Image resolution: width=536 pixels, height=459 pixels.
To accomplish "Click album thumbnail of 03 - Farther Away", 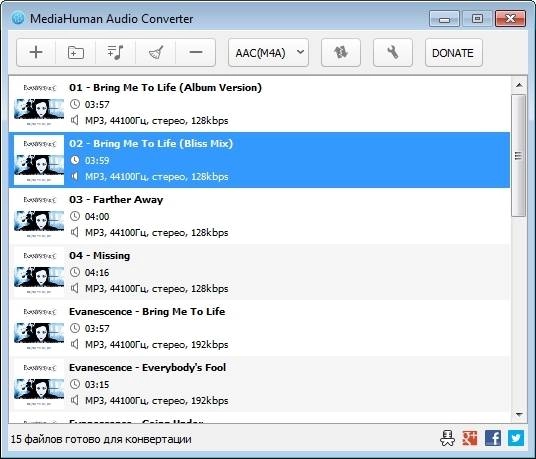I will coord(39,216).
